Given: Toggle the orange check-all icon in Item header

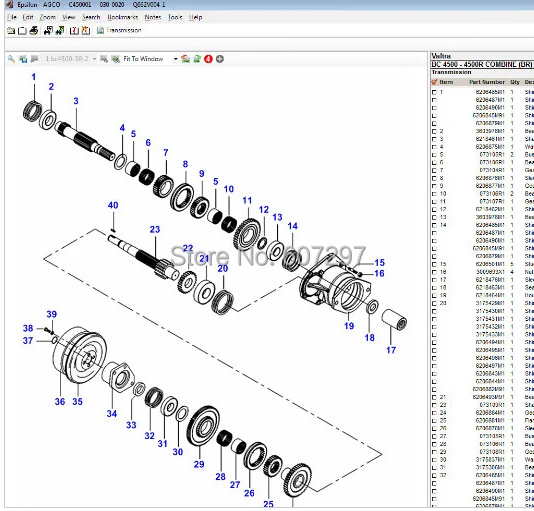Looking at the screenshot, I should pos(434,82).
